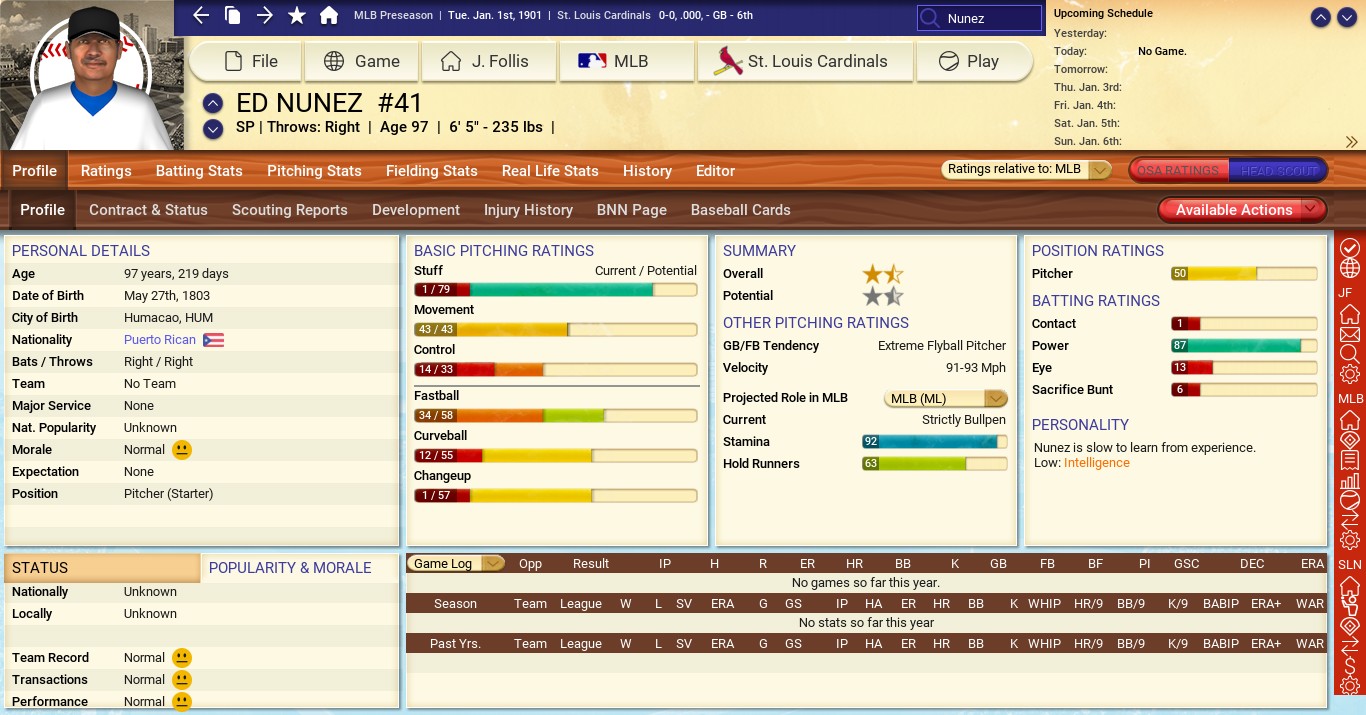Move upcoming schedule down with down arrow
The height and width of the screenshot is (715, 1366).
tap(1345, 17)
